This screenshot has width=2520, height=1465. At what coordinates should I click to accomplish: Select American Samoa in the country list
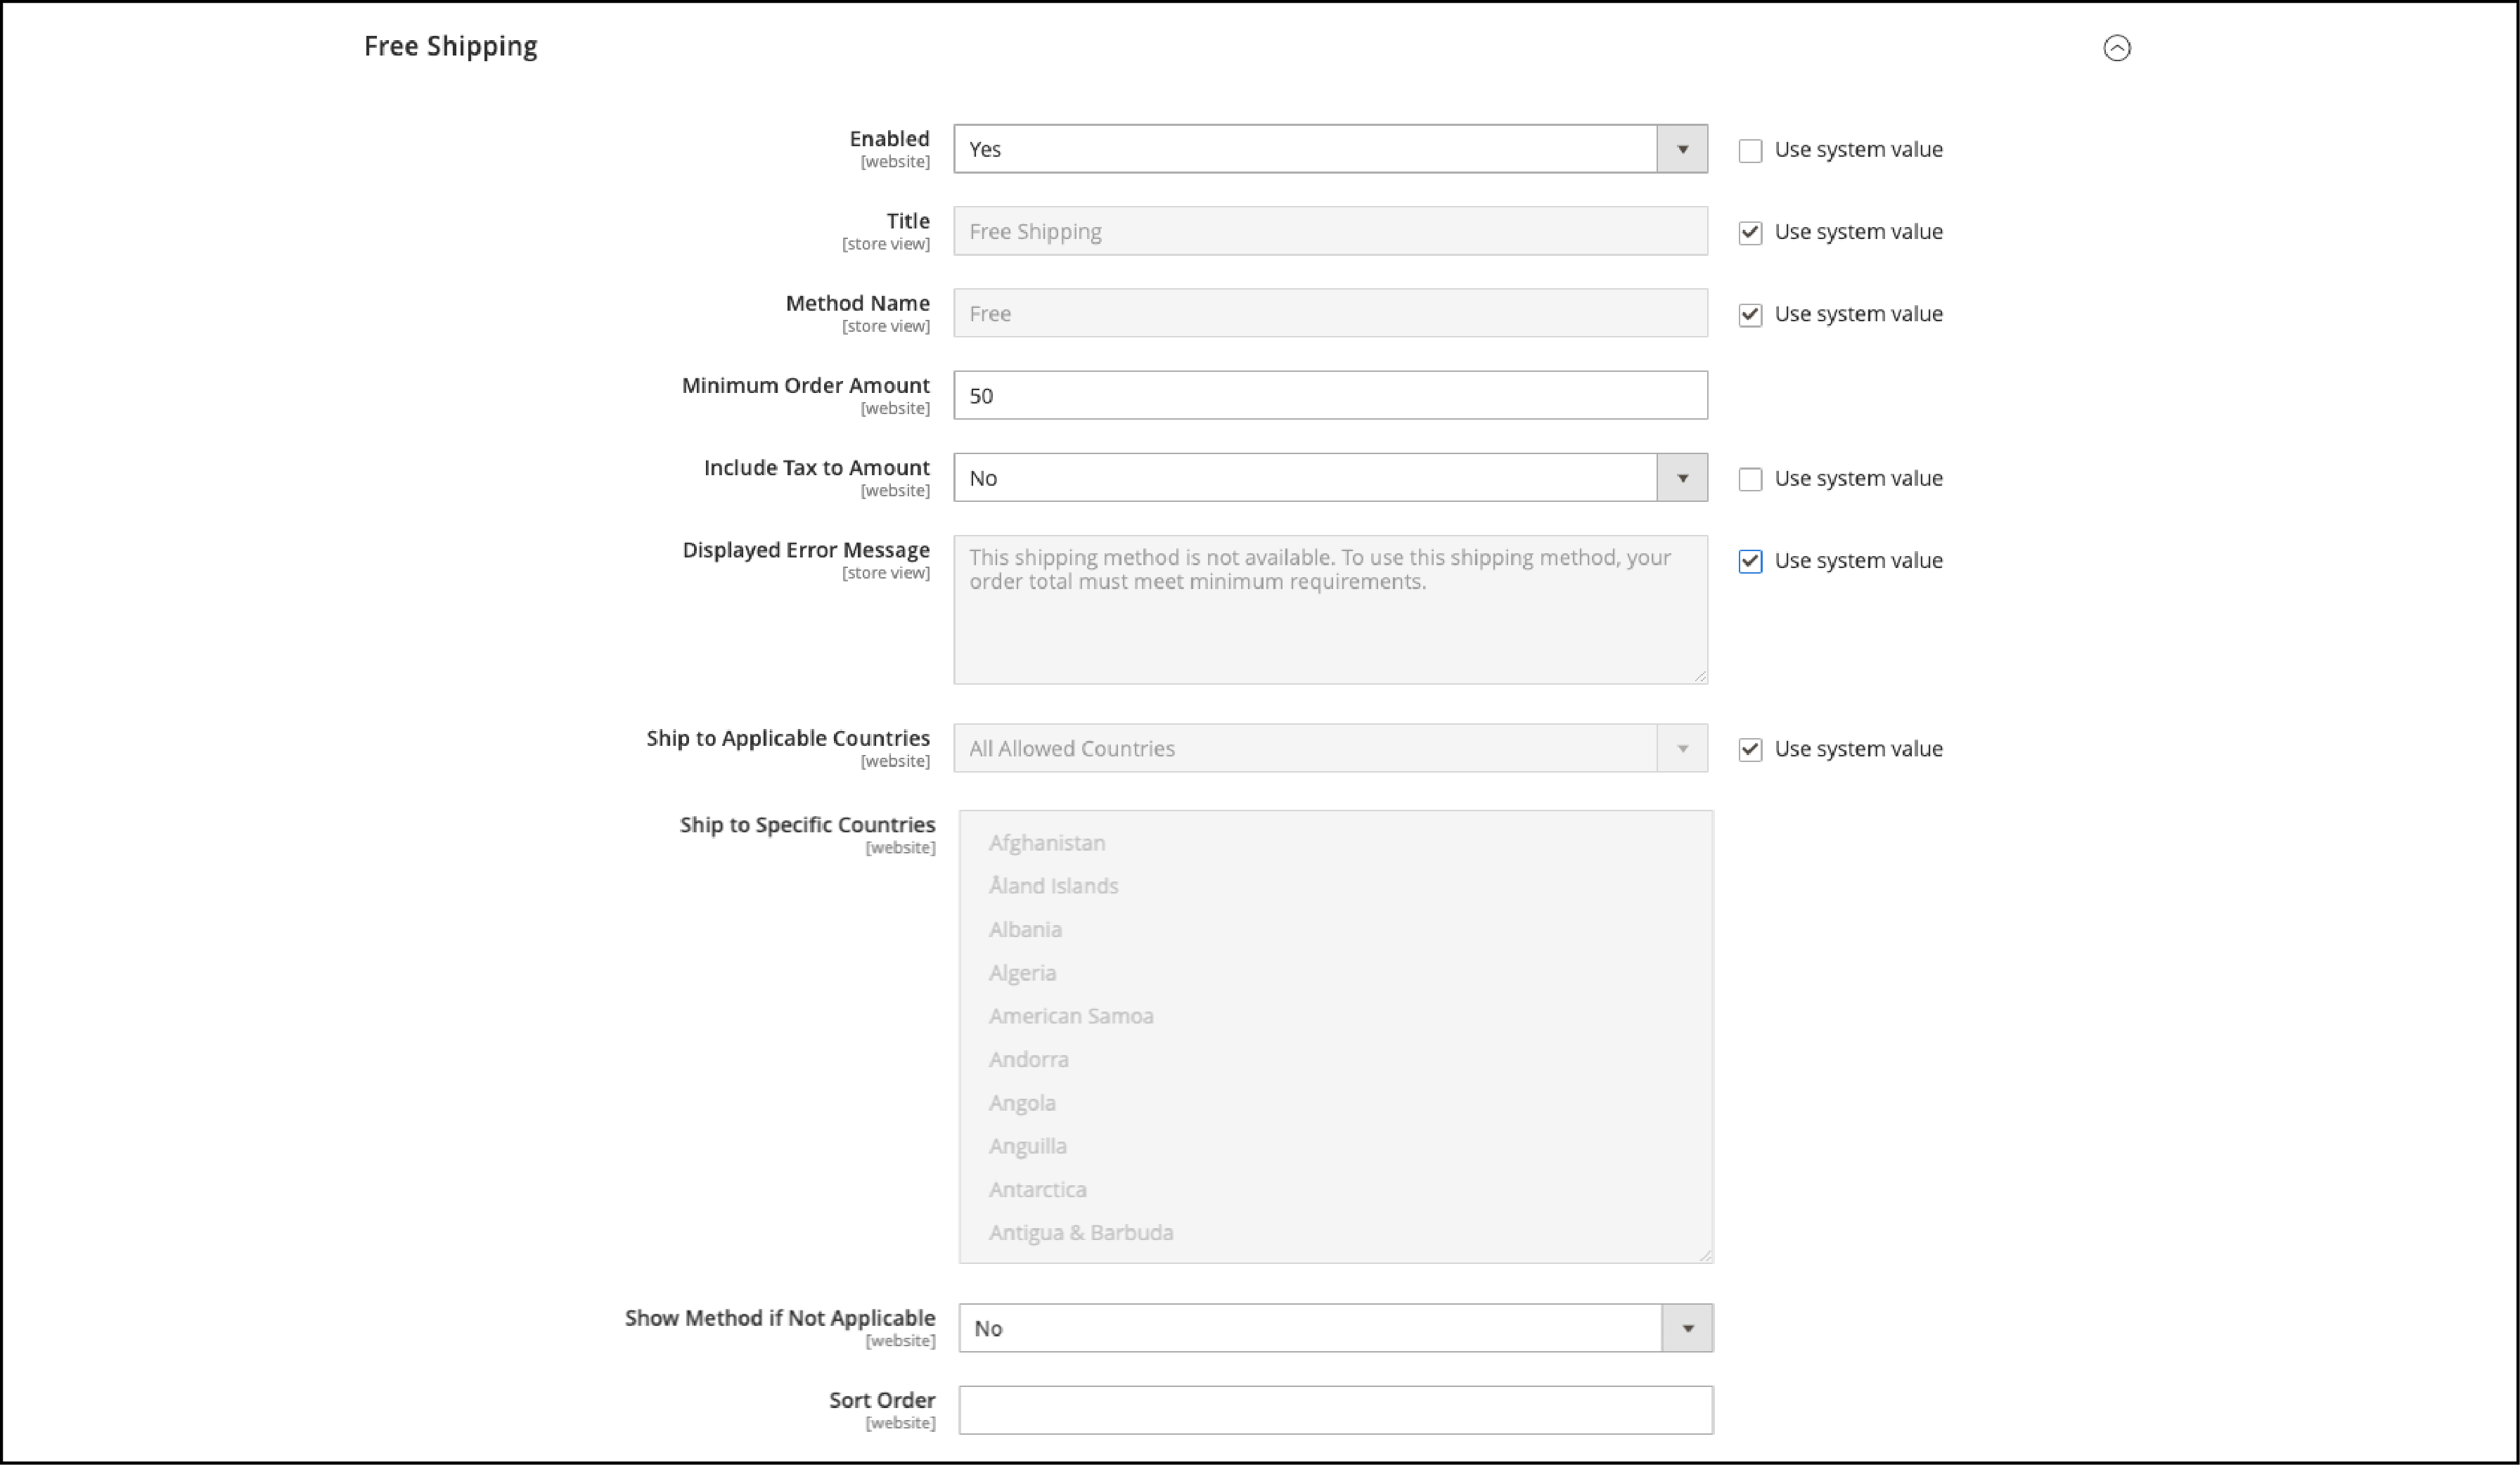tap(1071, 1016)
